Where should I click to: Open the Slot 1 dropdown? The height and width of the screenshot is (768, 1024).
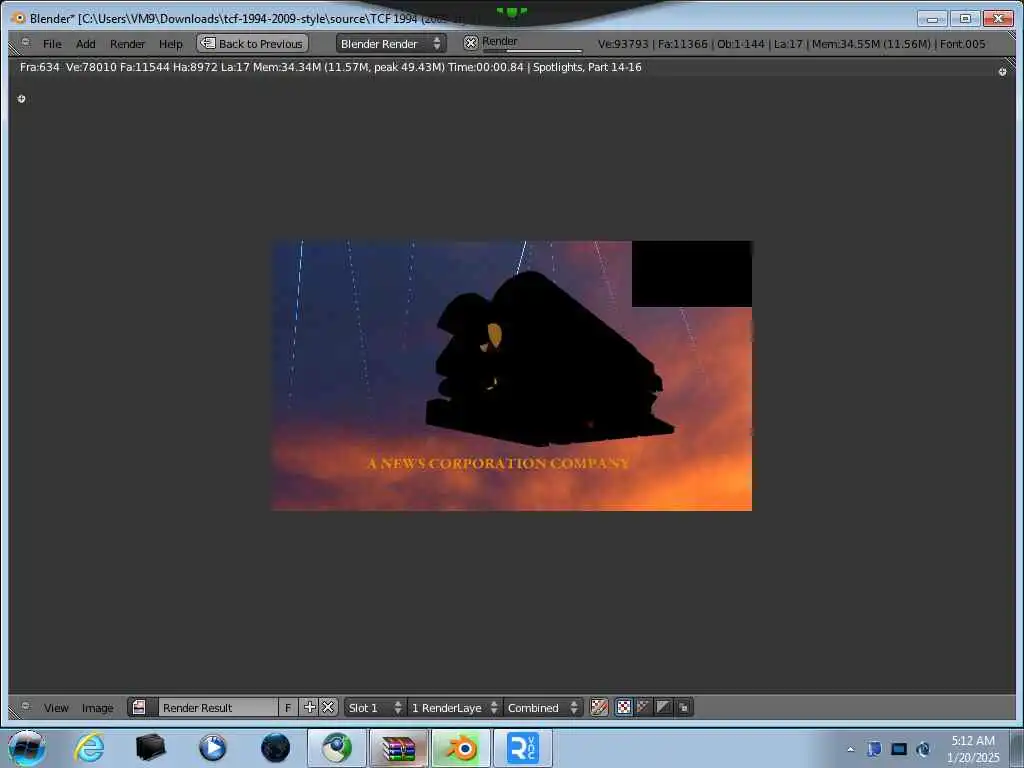pyautogui.click(x=375, y=708)
